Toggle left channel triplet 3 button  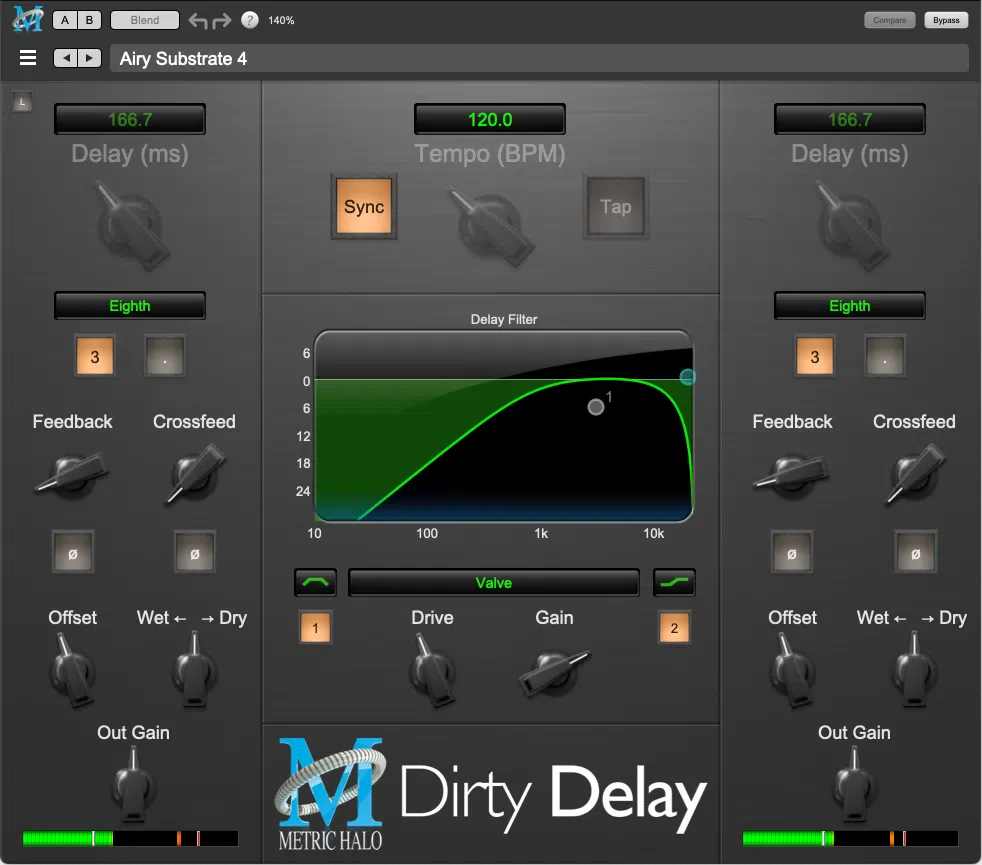click(95, 357)
